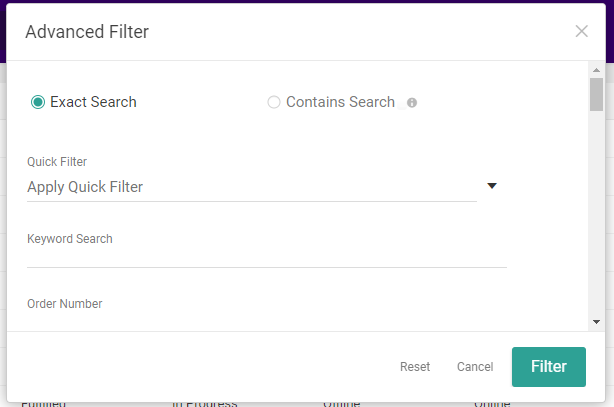This screenshot has height=407, width=614.
Task: Click the dialog's vertical scrollbar thumb
Action: pos(596,93)
